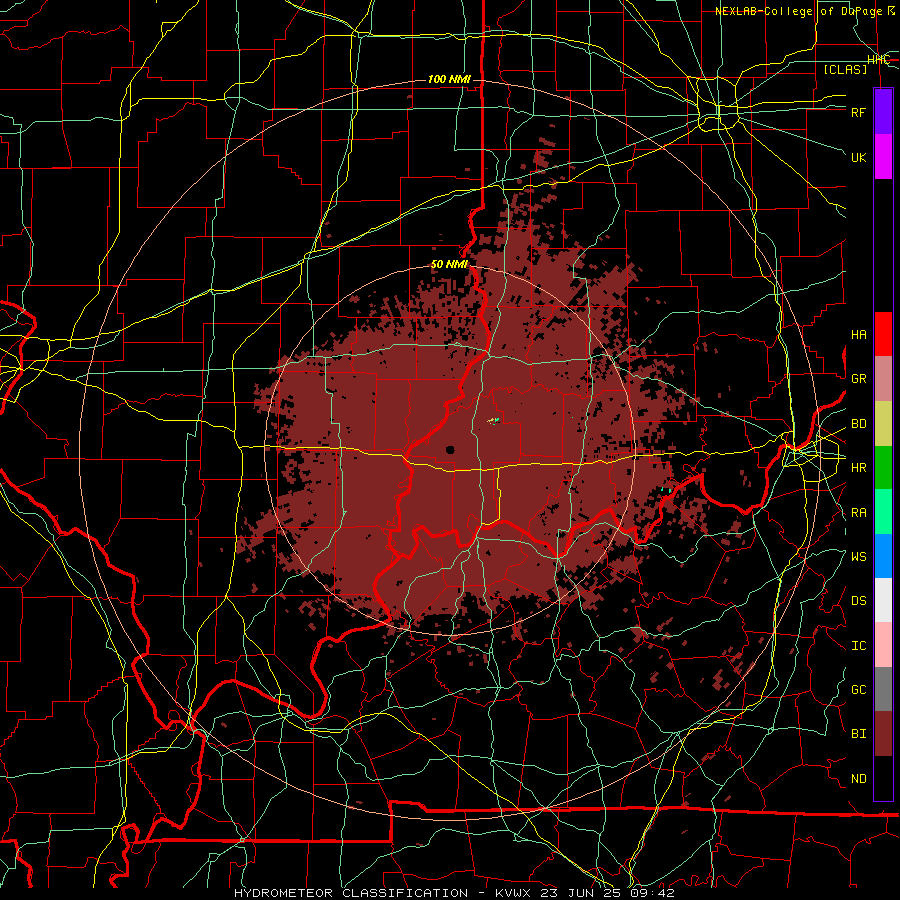
Task: Click the GC legend label
Action: click(x=858, y=690)
